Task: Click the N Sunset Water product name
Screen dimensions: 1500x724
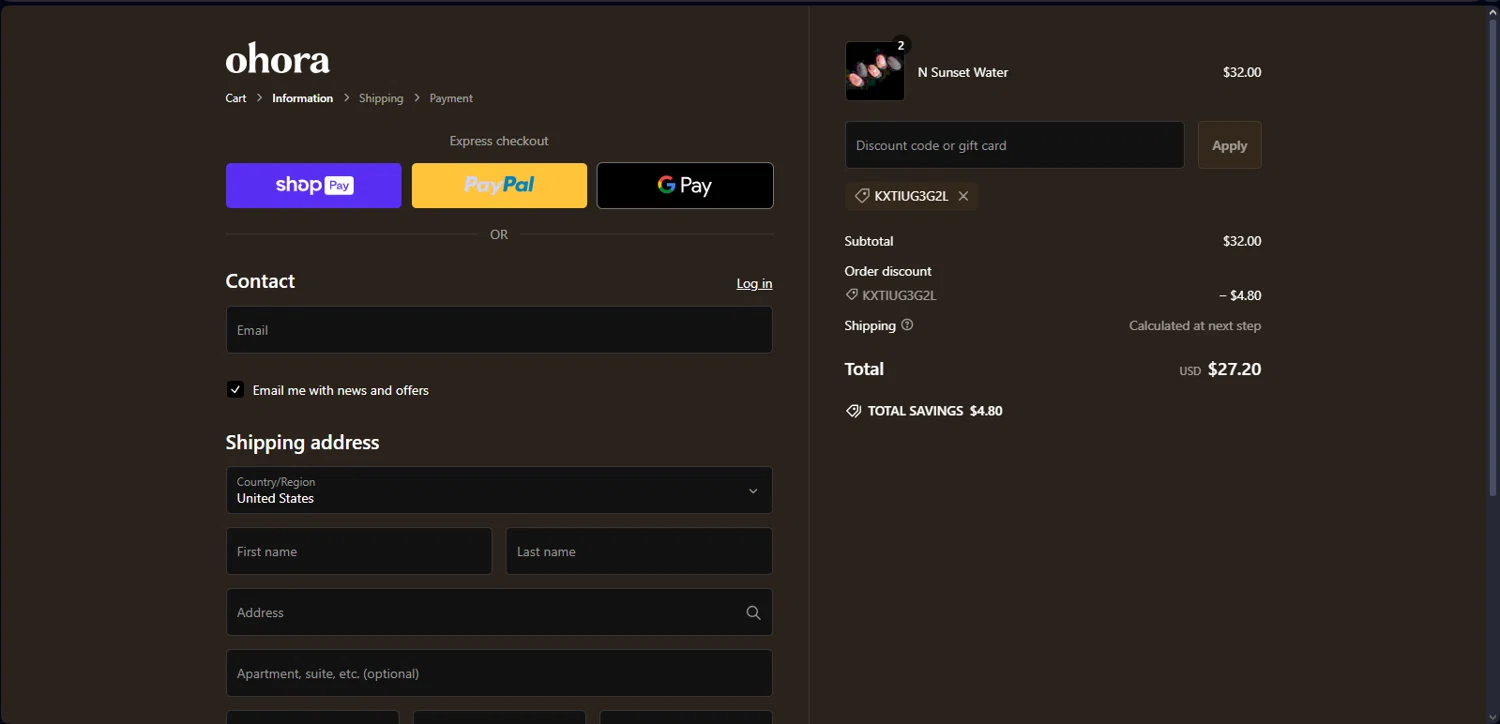Action: coord(963,72)
